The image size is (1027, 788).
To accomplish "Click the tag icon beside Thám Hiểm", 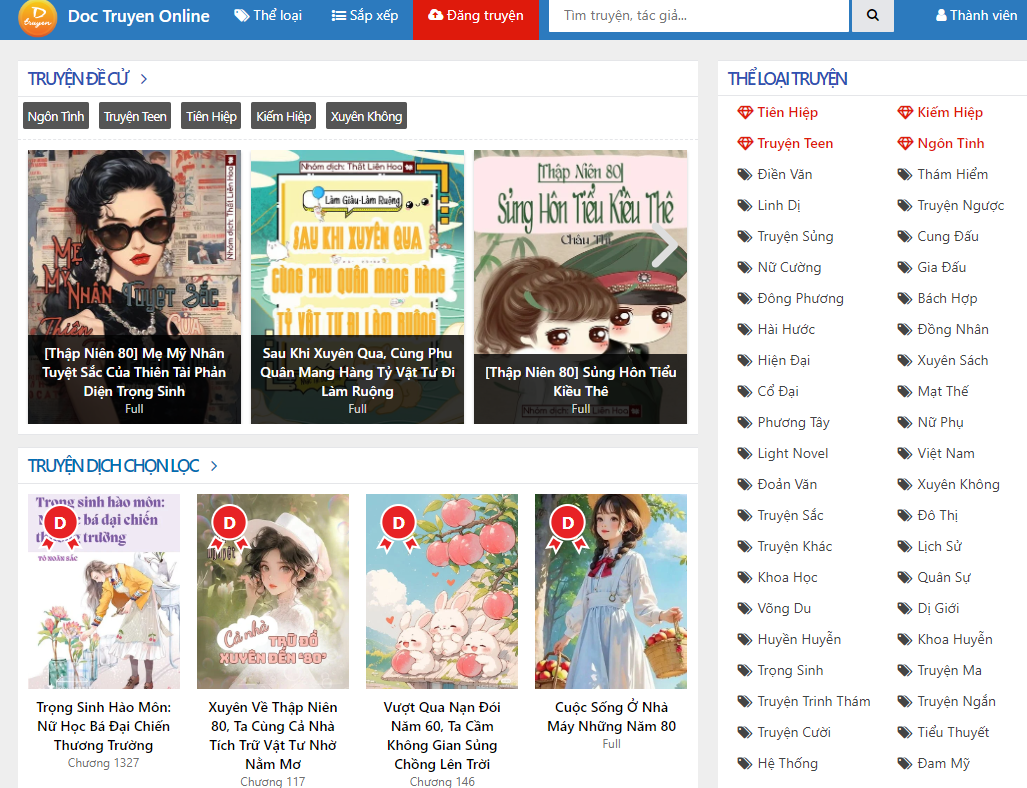I will pyautogui.click(x=905, y=174).
